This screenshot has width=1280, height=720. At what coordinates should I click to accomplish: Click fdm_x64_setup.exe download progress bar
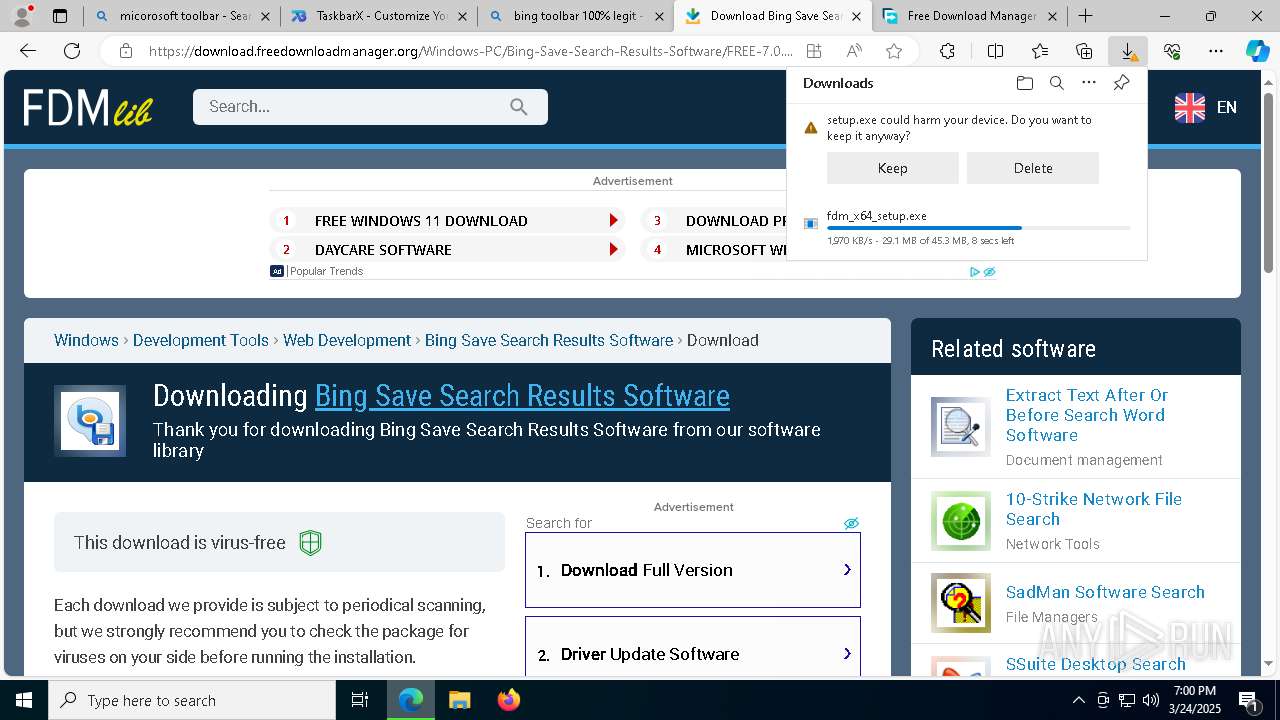tap(979, 228)
